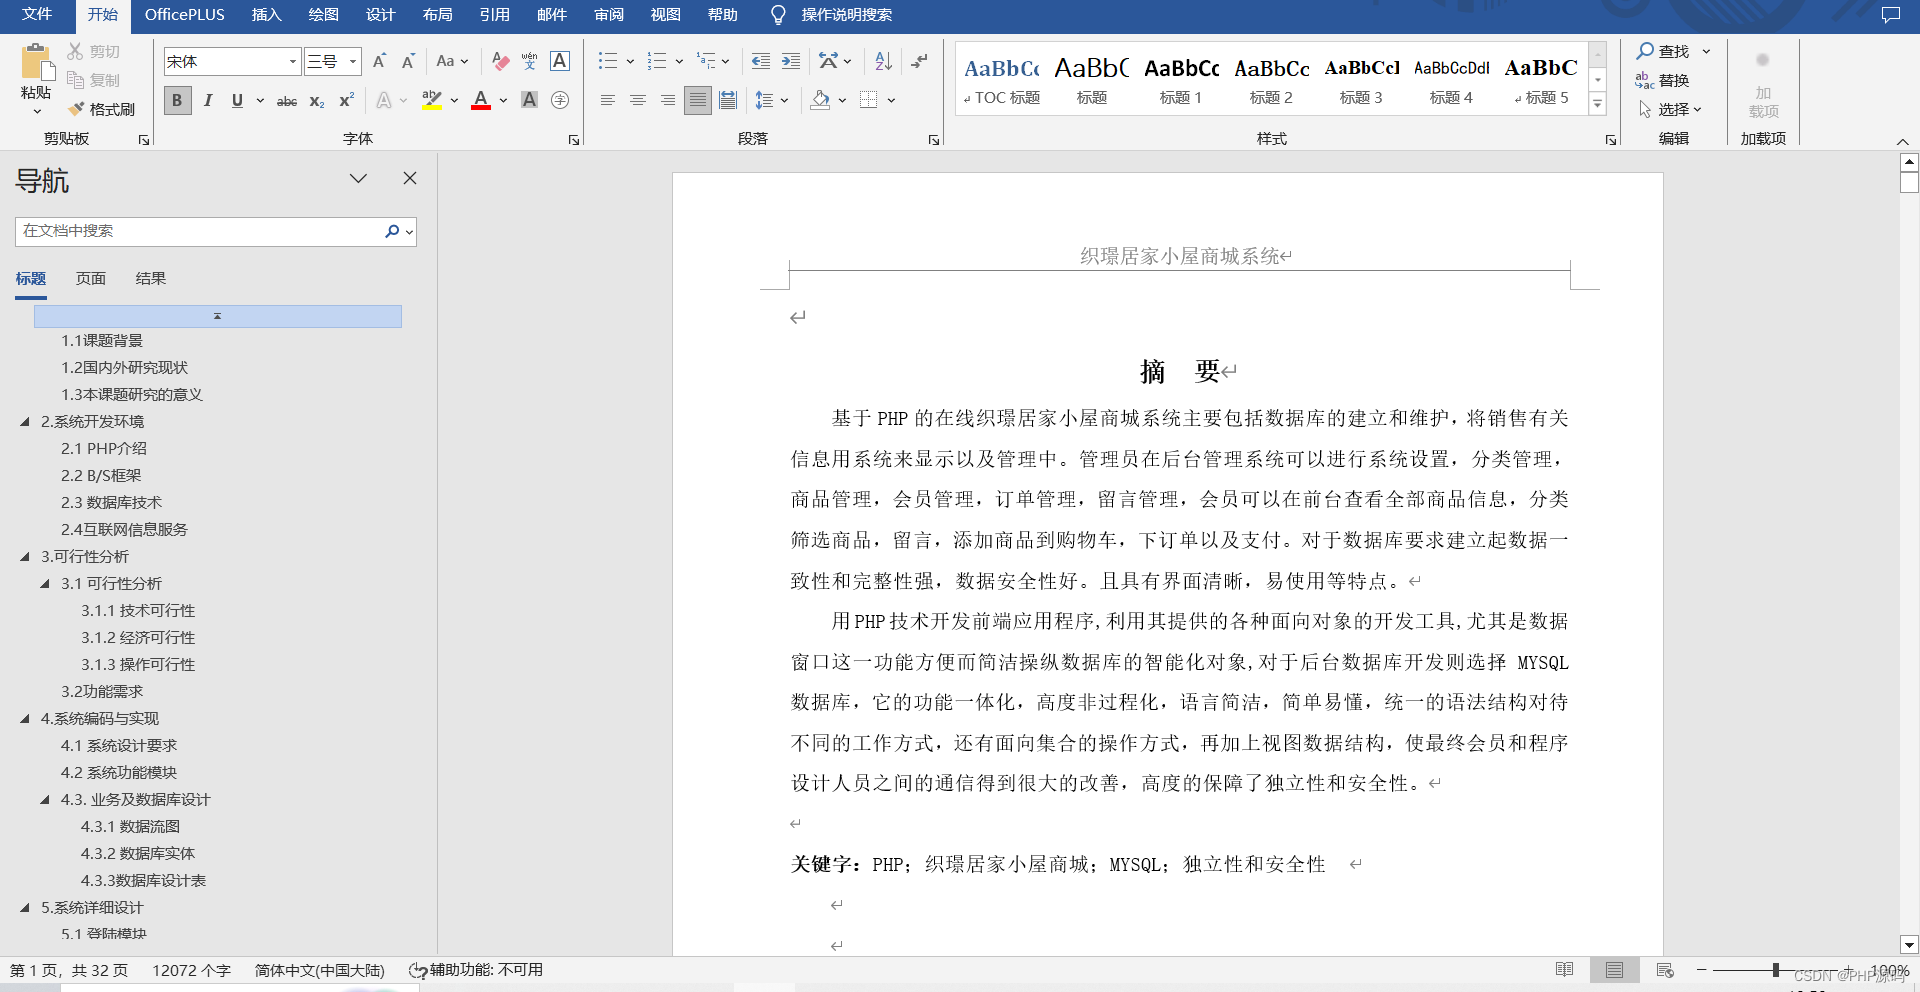Increase font size with the grow font icon

(x=379, y=61)
